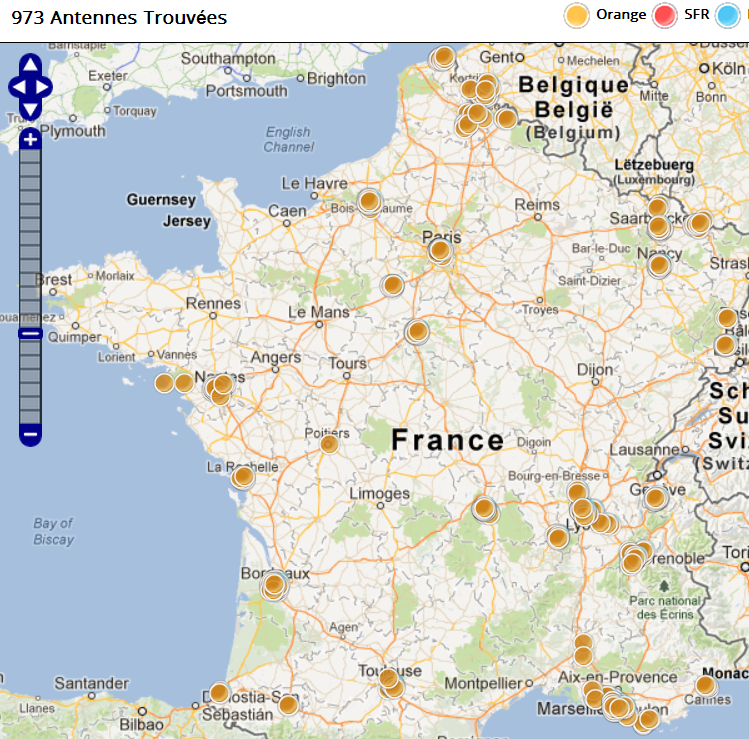Open antenna marker just southwest of Lyon
Viewport: 749px width, 739px height.
[557, 538]
